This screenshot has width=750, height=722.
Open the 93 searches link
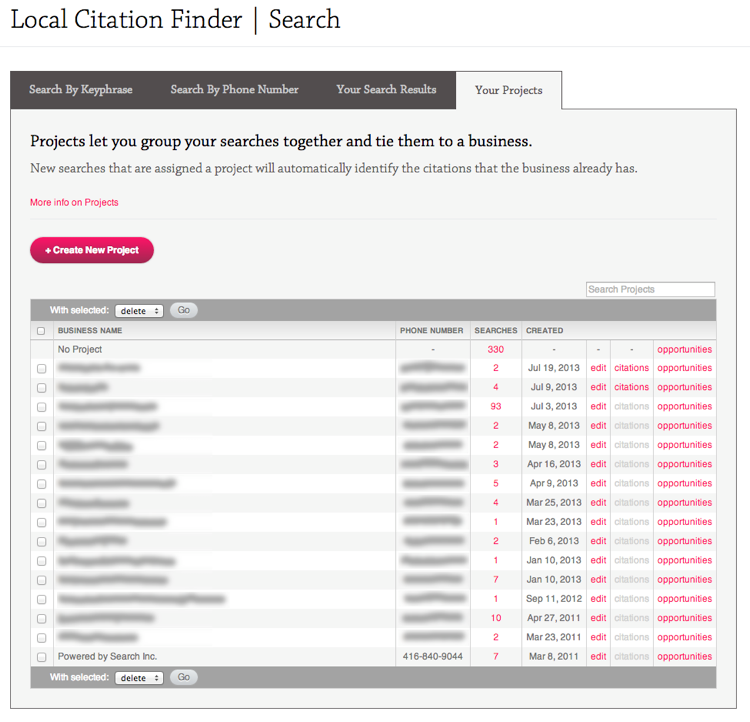point(496,406)
